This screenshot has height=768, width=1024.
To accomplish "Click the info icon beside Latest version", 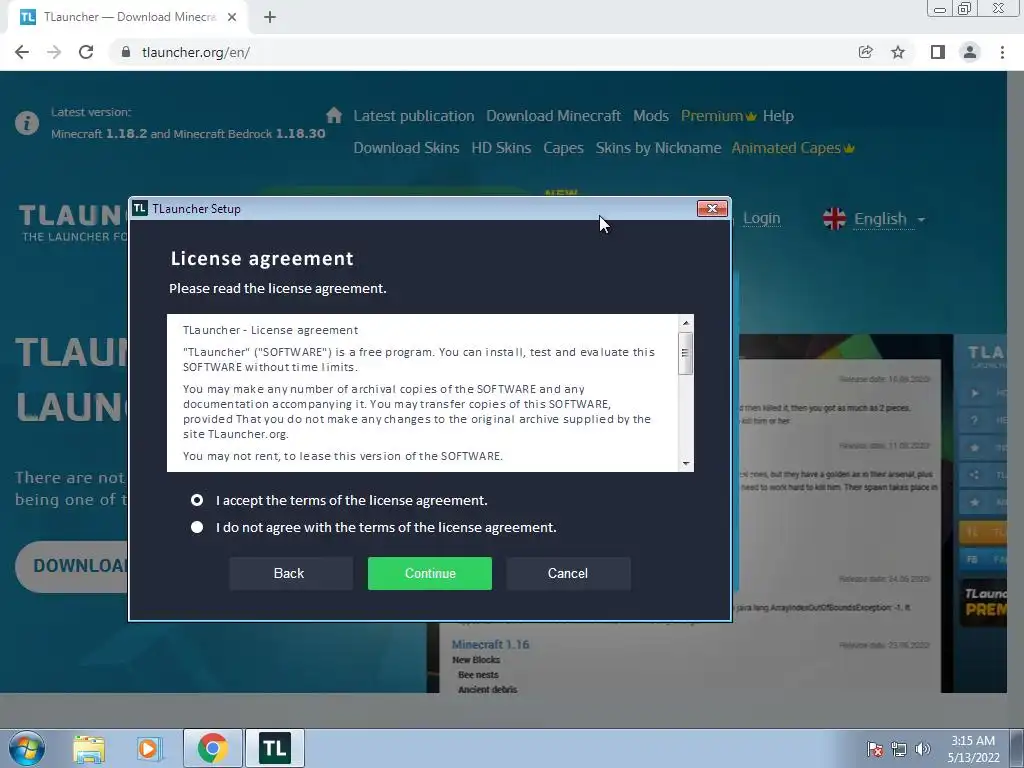I will pos(27,123).
